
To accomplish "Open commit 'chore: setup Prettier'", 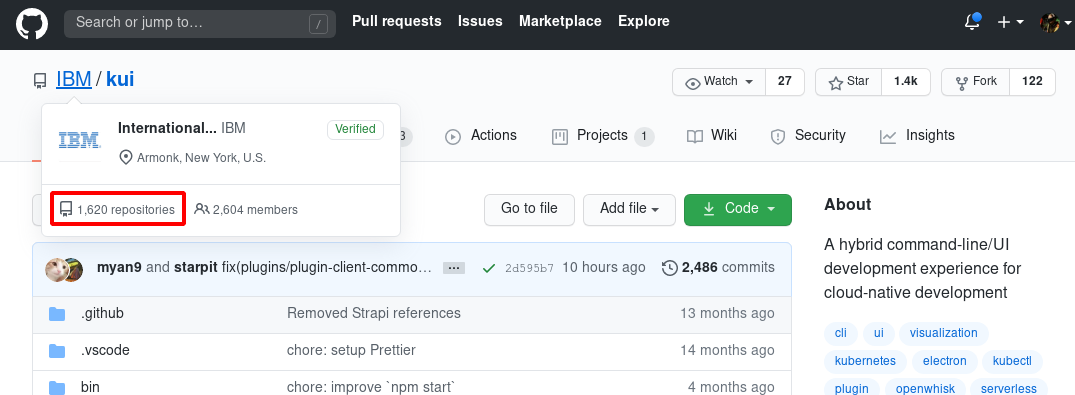I will [351, 350].
